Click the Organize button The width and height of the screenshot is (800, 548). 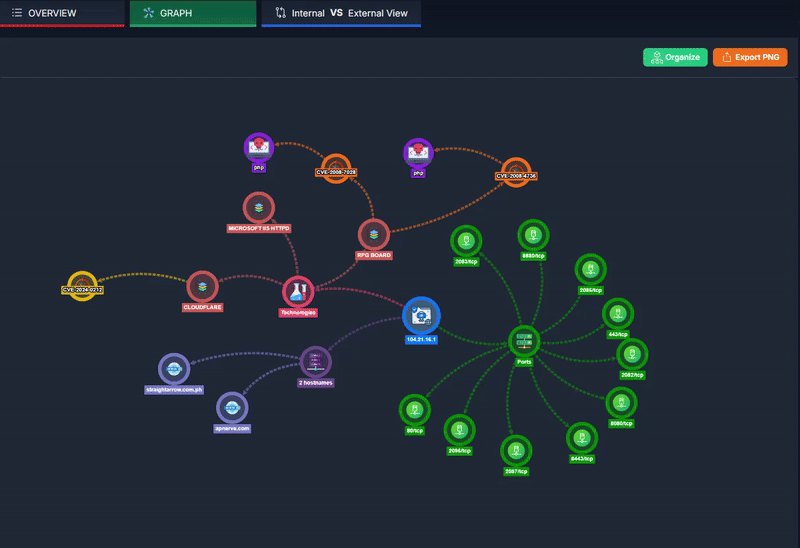tap(675, 57)
